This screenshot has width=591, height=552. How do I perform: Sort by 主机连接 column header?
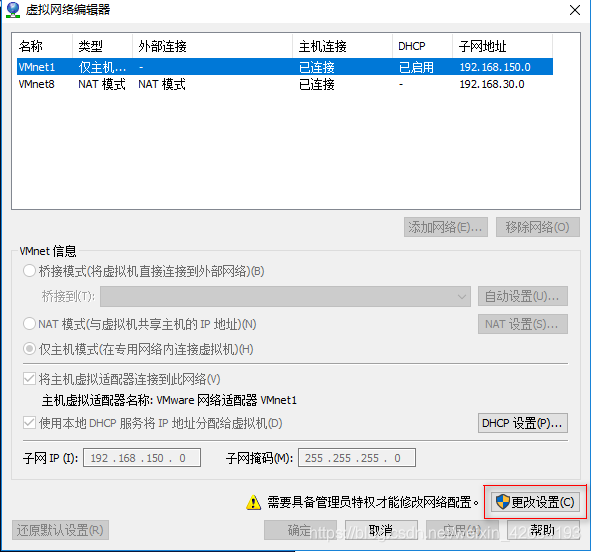pos(343,46)
